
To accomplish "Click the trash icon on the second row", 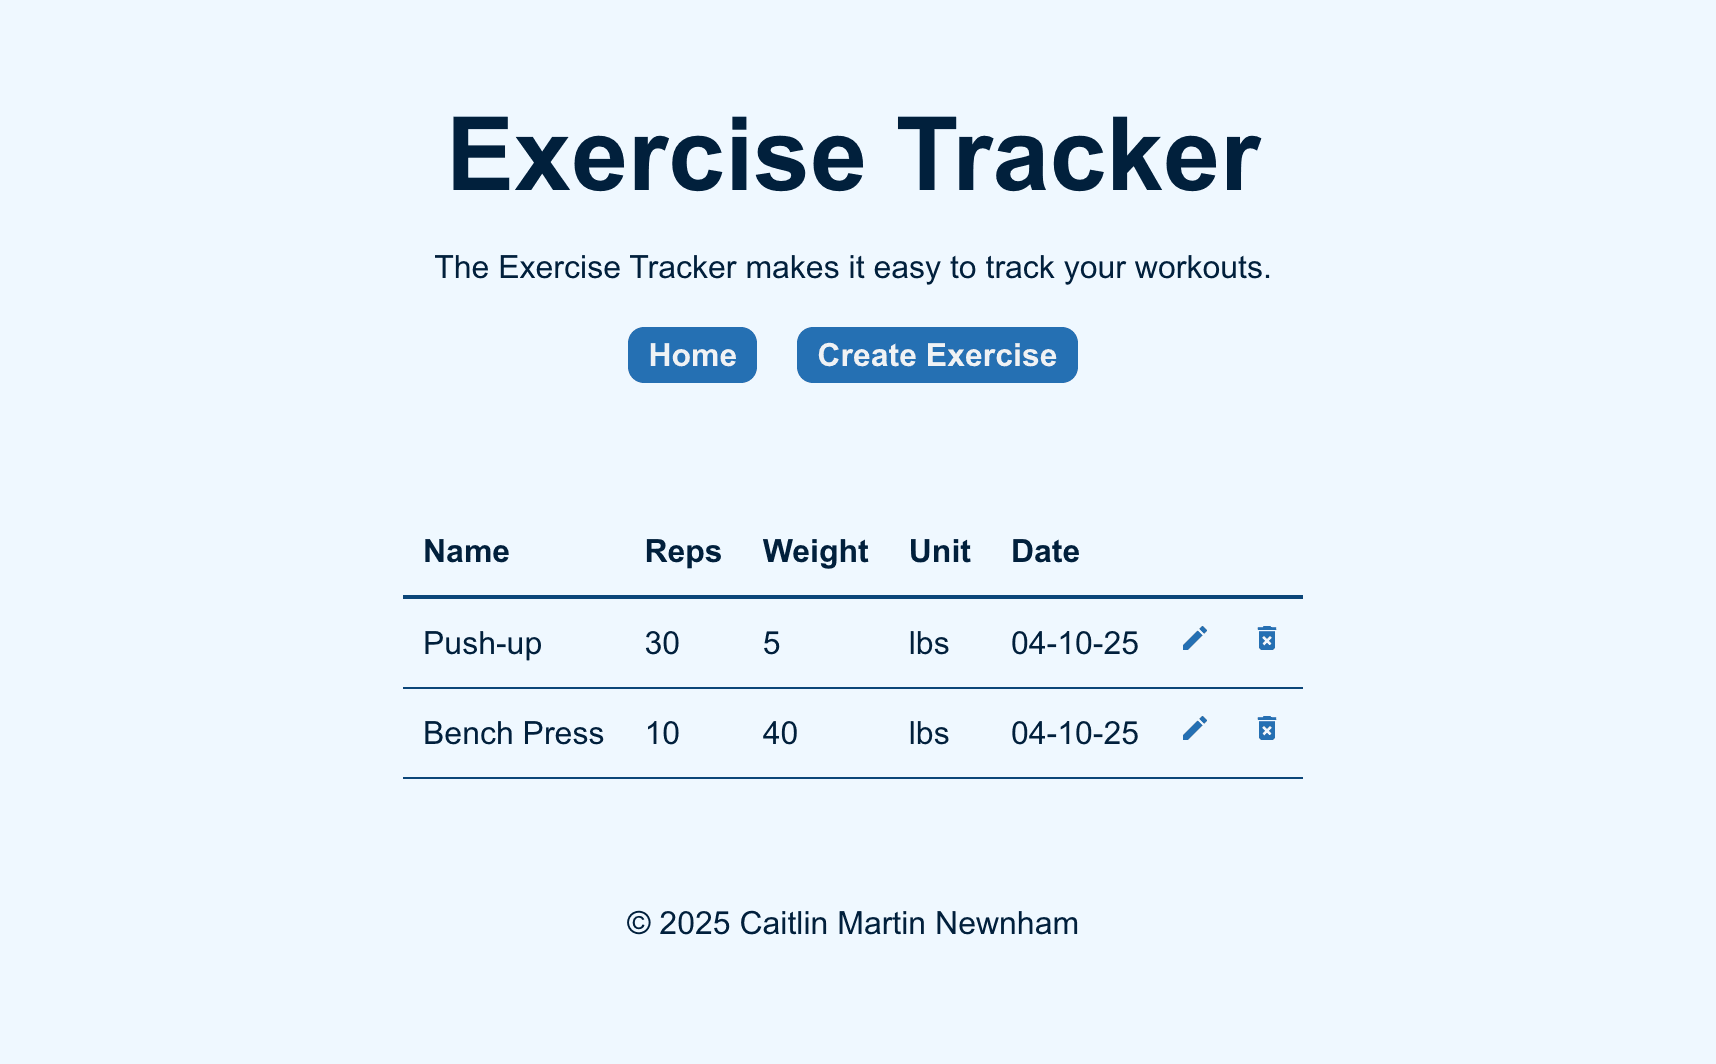I will point(1266,728).
